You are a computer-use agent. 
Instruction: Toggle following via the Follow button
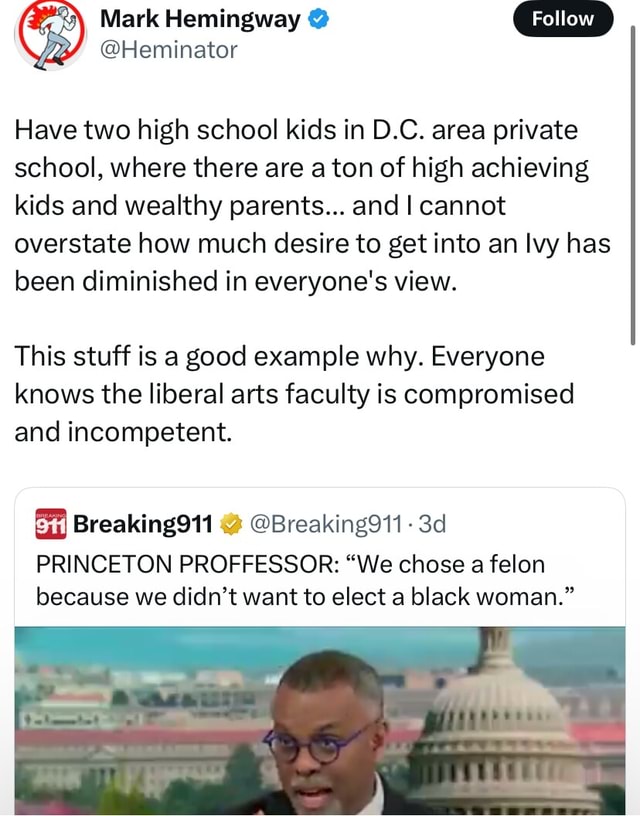564,18
